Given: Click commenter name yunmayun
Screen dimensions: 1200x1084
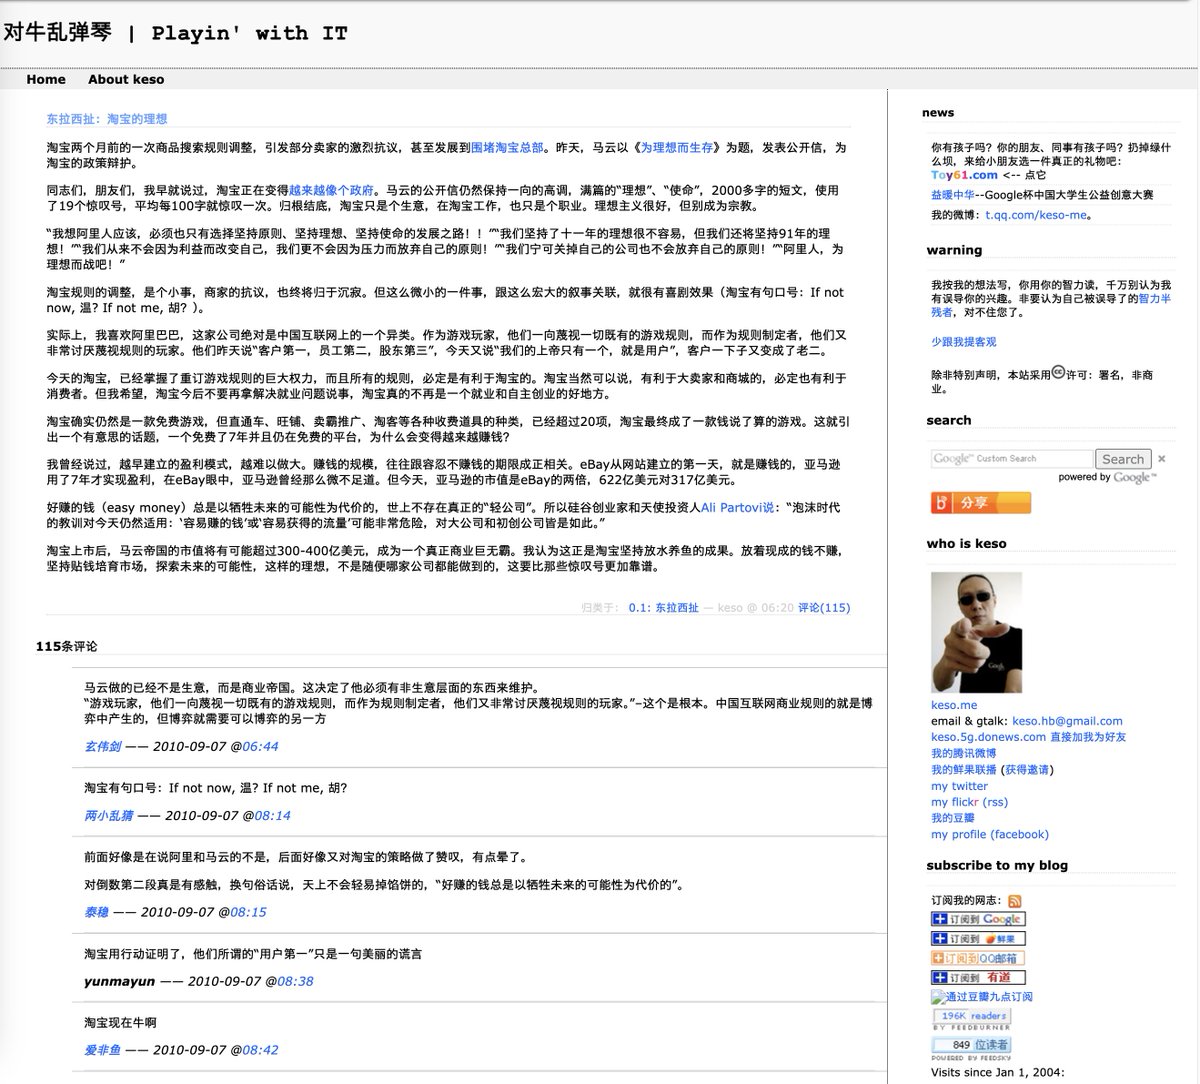Looking at the screenshot, I should tap(120, 981).
